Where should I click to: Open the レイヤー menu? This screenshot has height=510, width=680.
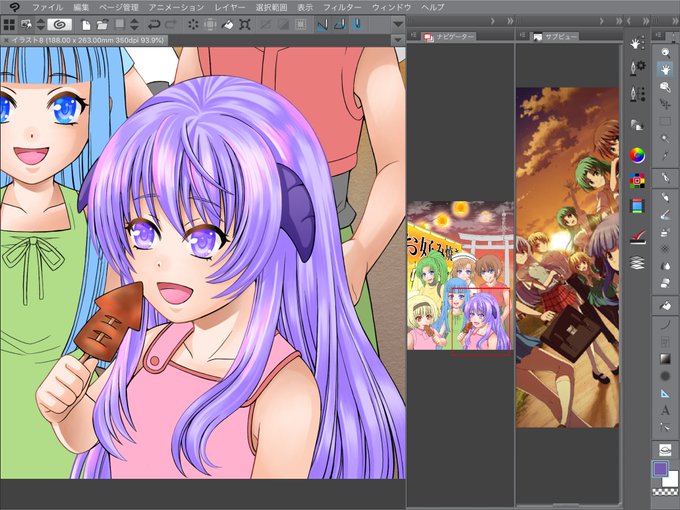point(229,7)
